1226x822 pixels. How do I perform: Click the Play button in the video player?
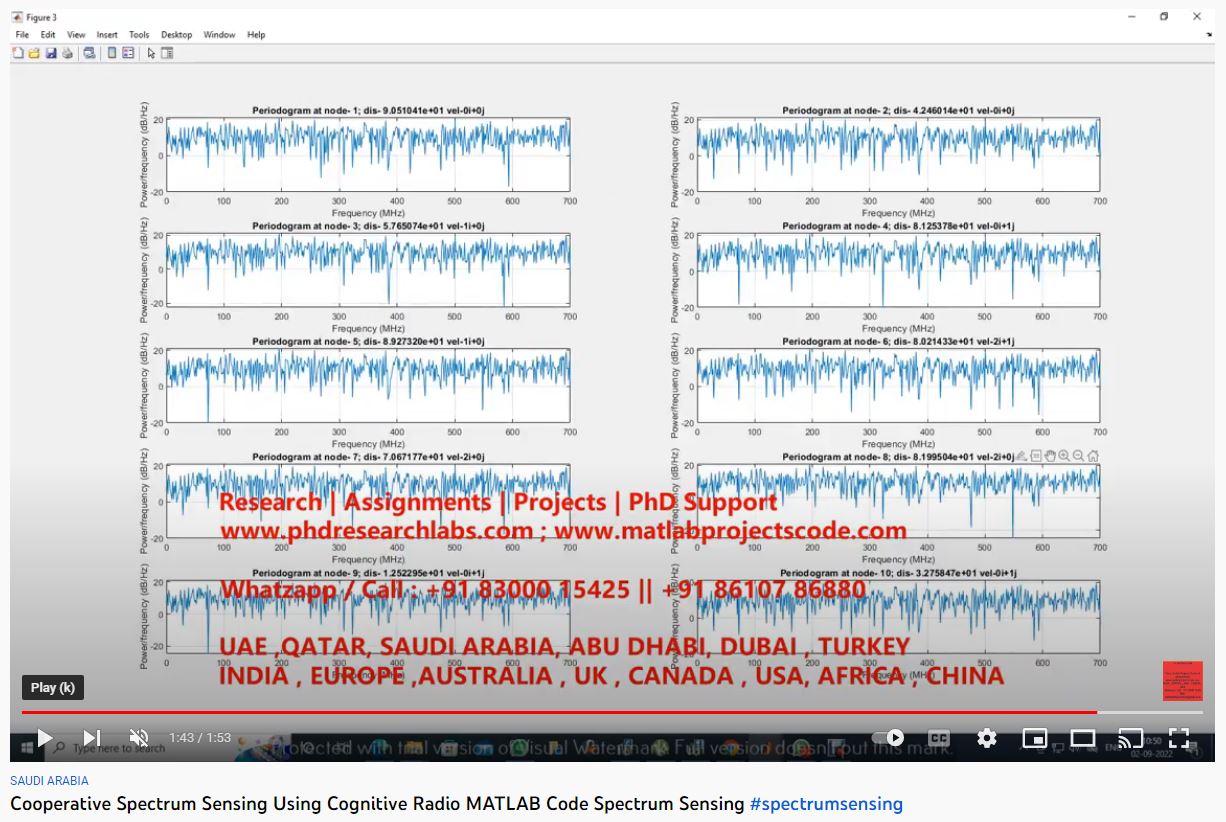[x=45, y=738]
